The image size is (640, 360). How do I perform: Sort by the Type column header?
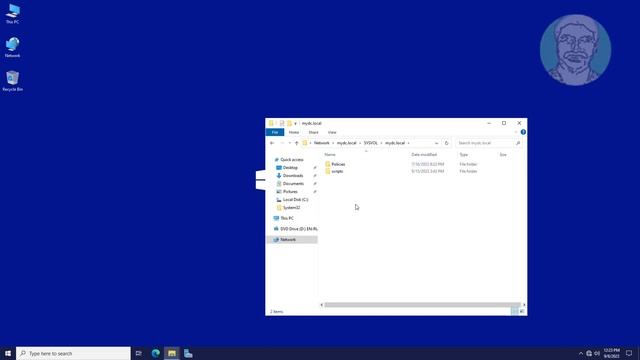coord(464,154)
